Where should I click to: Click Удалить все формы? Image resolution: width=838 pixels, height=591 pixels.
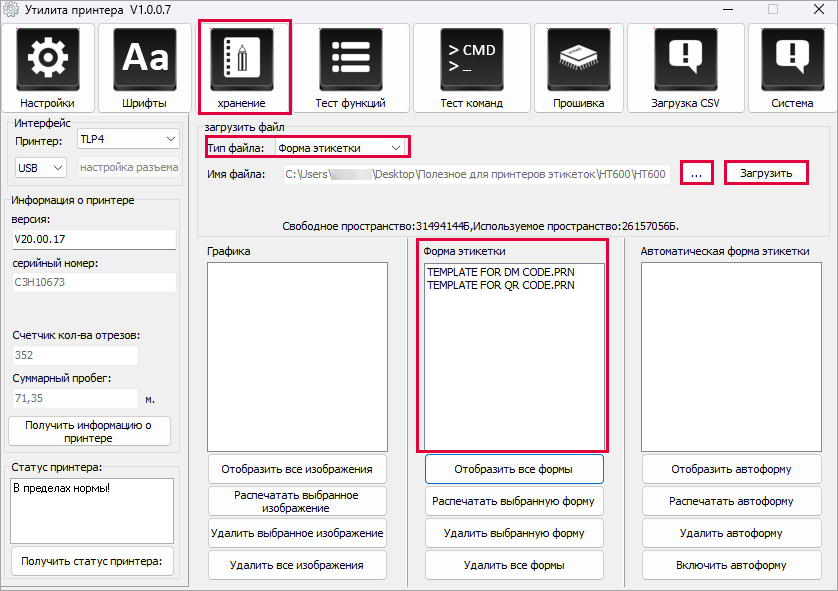pos(514,565)
